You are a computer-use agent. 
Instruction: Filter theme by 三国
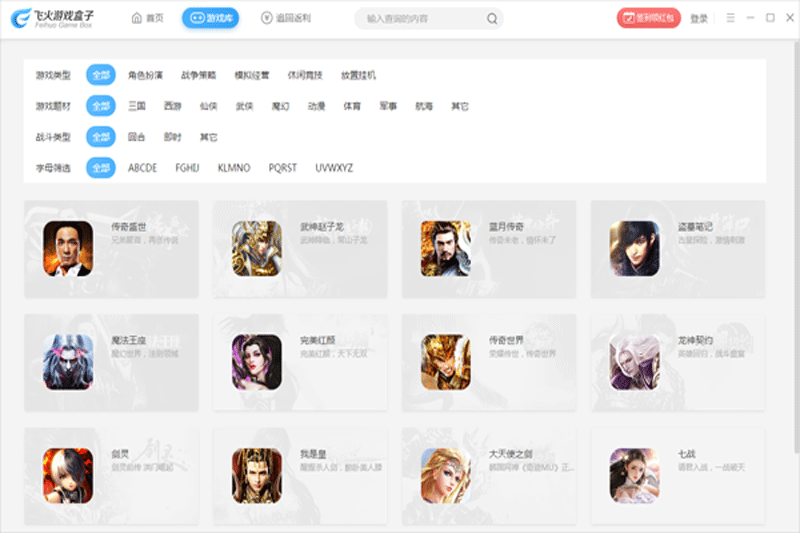click(x=137, y=106)
